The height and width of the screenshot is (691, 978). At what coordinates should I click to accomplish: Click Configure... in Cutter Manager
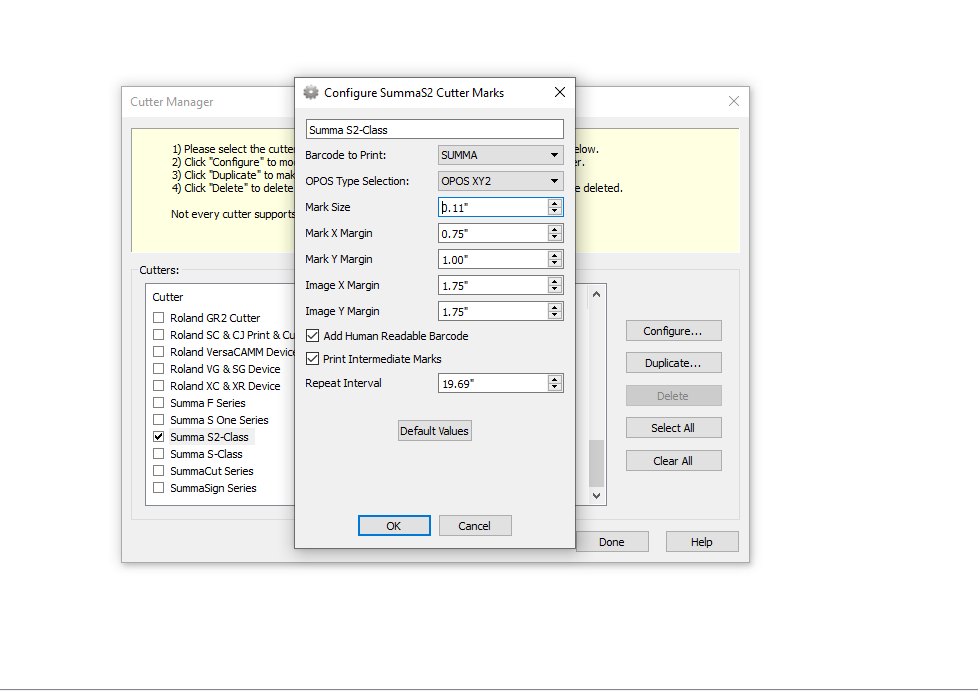pyautogui.click(x=674, y=331)
